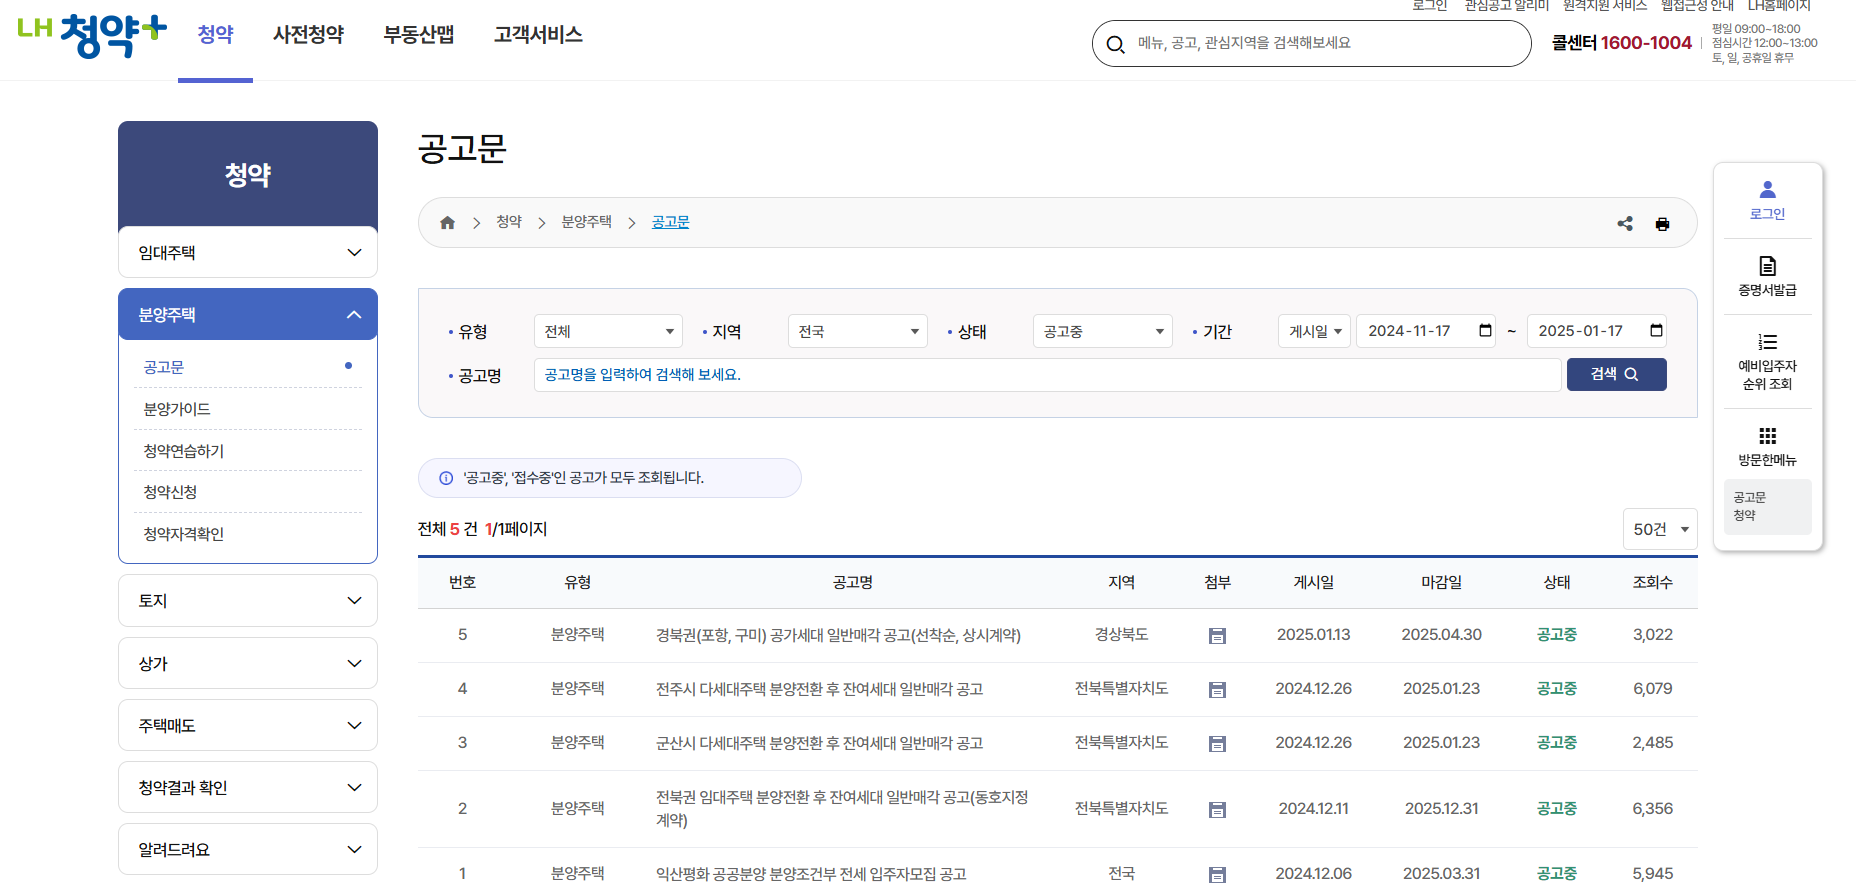Click info icon beside 공고중 notice message

[446, 478]
